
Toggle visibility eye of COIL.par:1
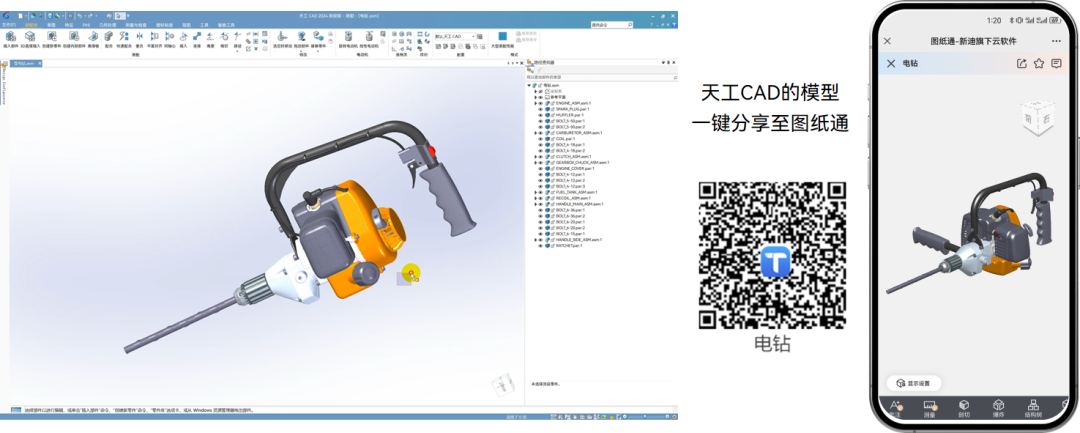541,138
